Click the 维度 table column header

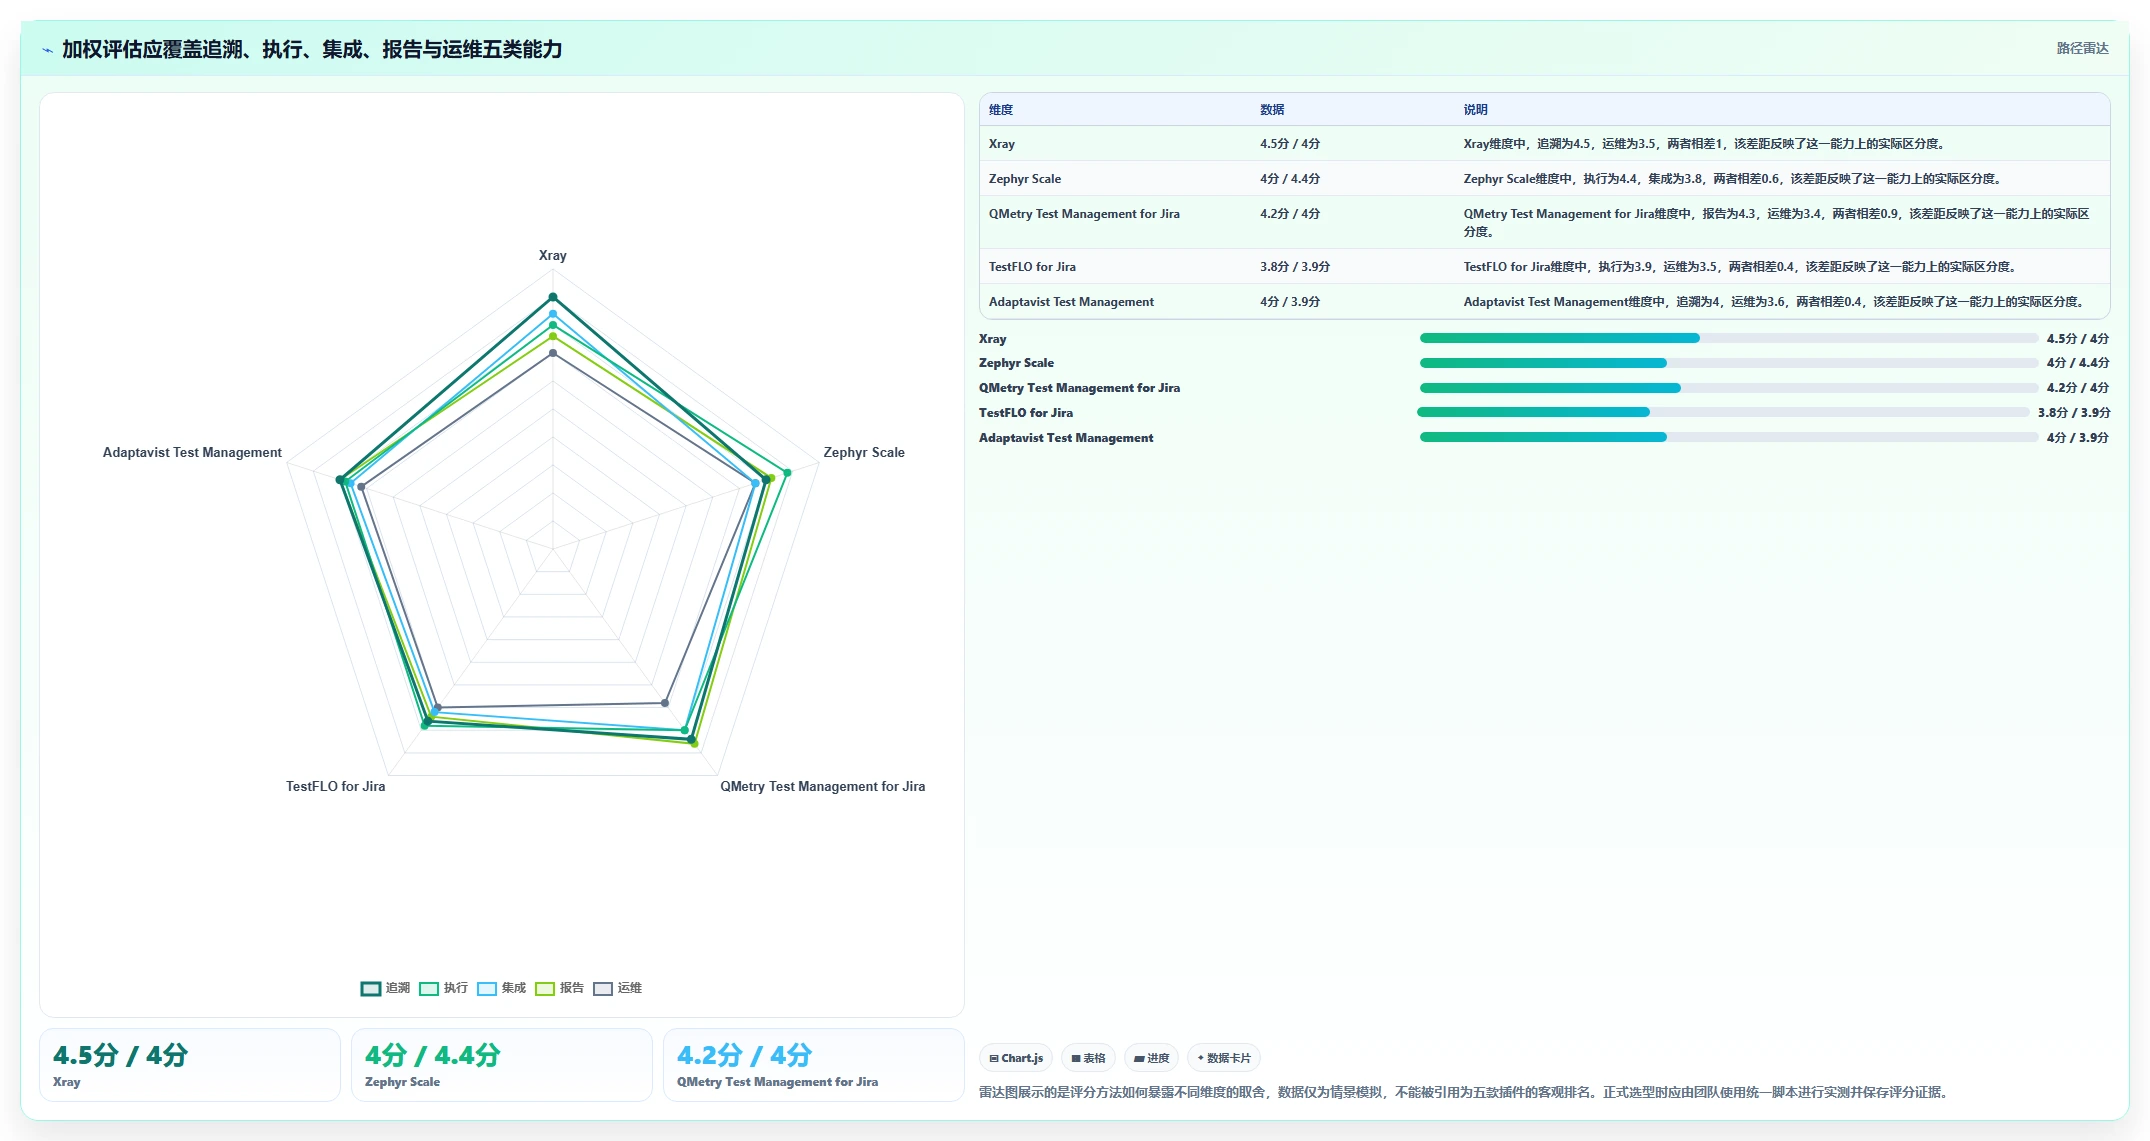tap(1001, 110)
